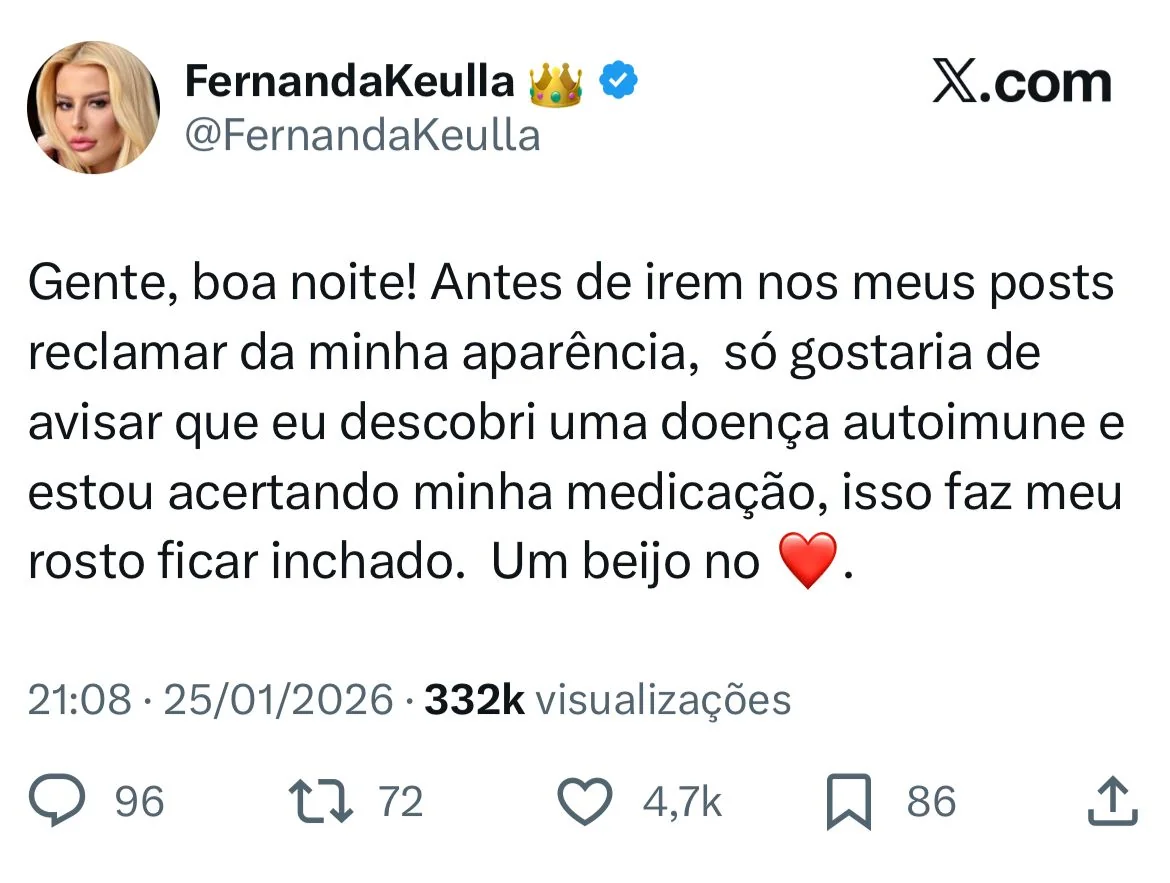
Task: Open FernandaKeulla's profile picture
Action: (x=93, y=107)
